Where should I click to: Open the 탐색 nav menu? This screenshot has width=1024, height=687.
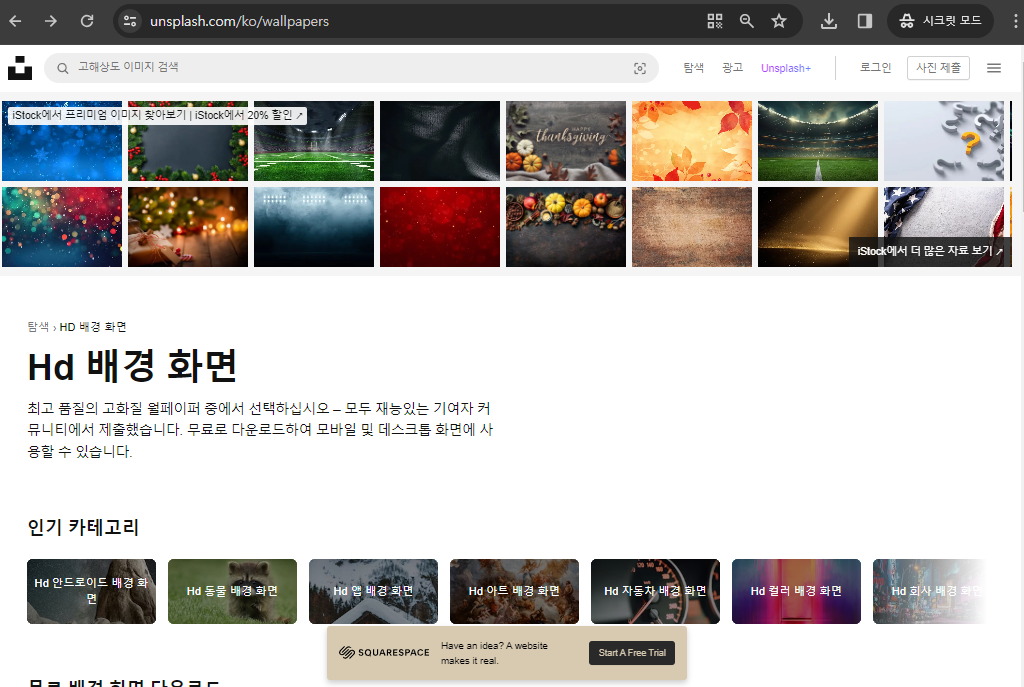click(694, 68)
